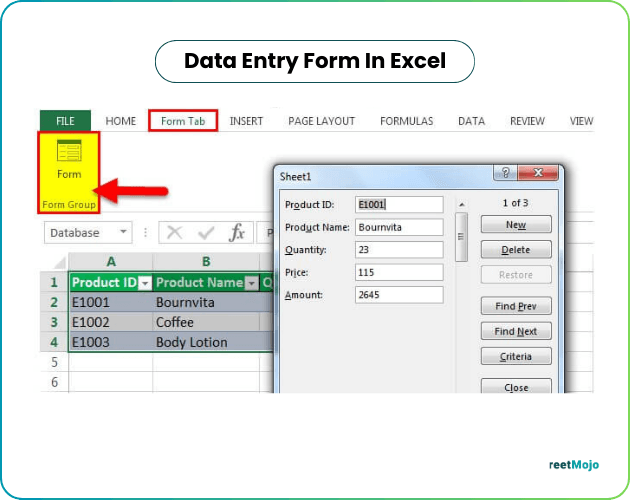
Task: Click the Price field showing 115
Action: (399, 272)
